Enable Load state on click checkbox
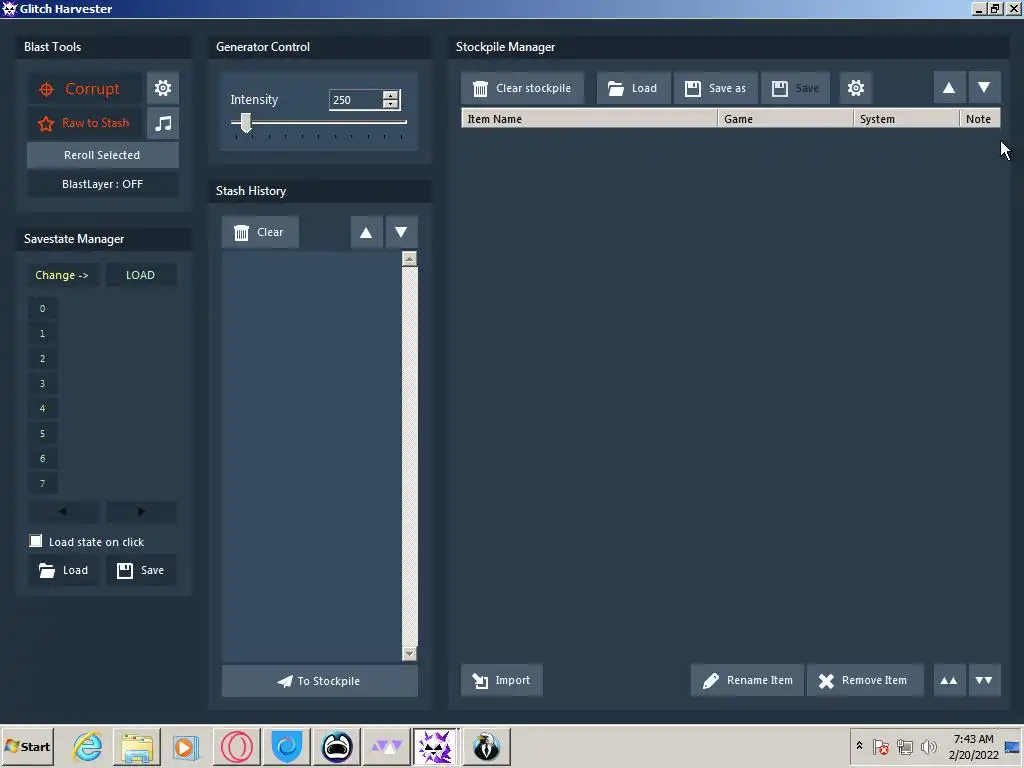This screenshot has width=1024, height=768. point(36,541)
